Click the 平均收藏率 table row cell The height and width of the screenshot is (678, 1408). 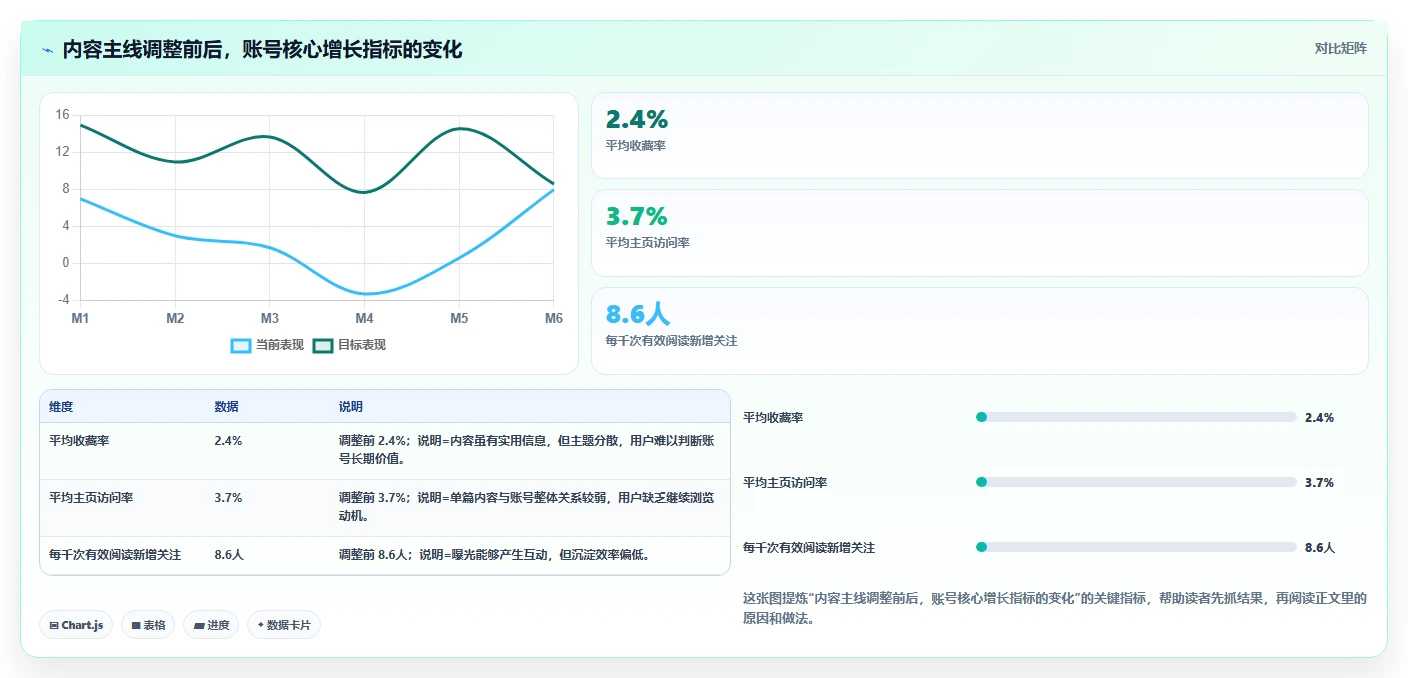[122, 451]
